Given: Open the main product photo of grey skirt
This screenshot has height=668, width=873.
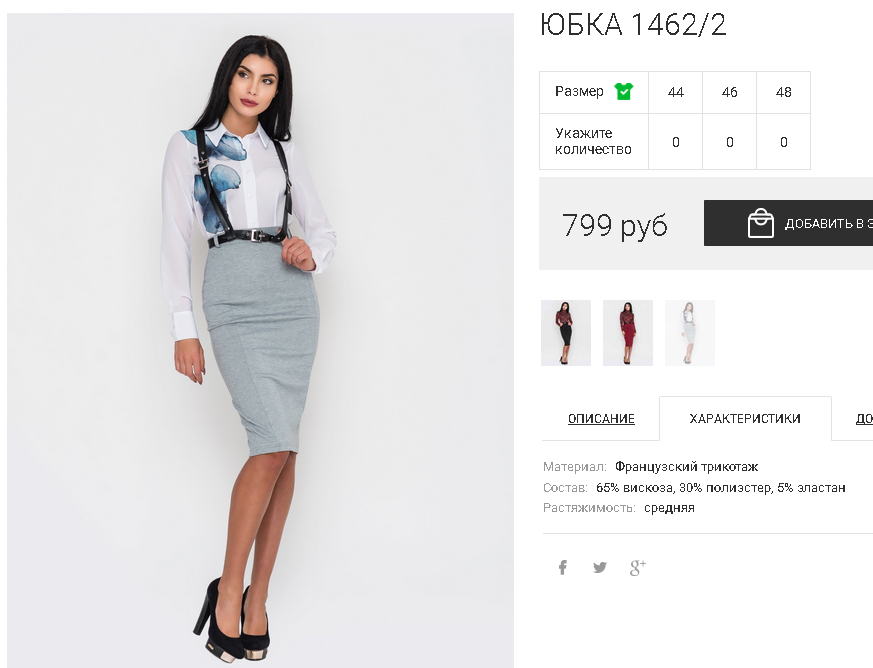Looking at the screenshot, I should pyautogui.click(x=260, y=341).
